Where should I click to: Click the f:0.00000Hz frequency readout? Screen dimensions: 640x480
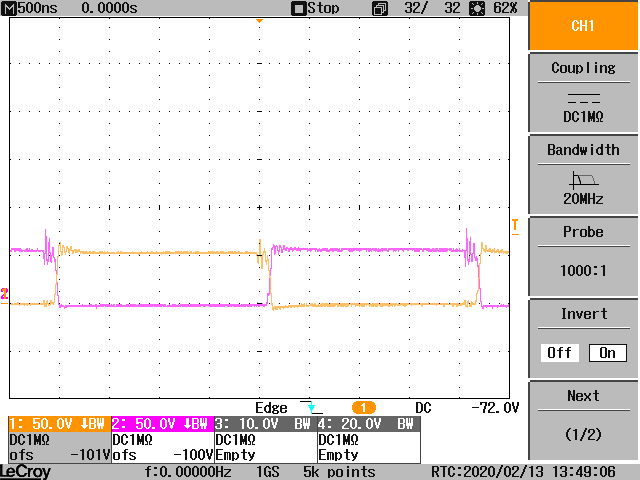click(188, 472)
